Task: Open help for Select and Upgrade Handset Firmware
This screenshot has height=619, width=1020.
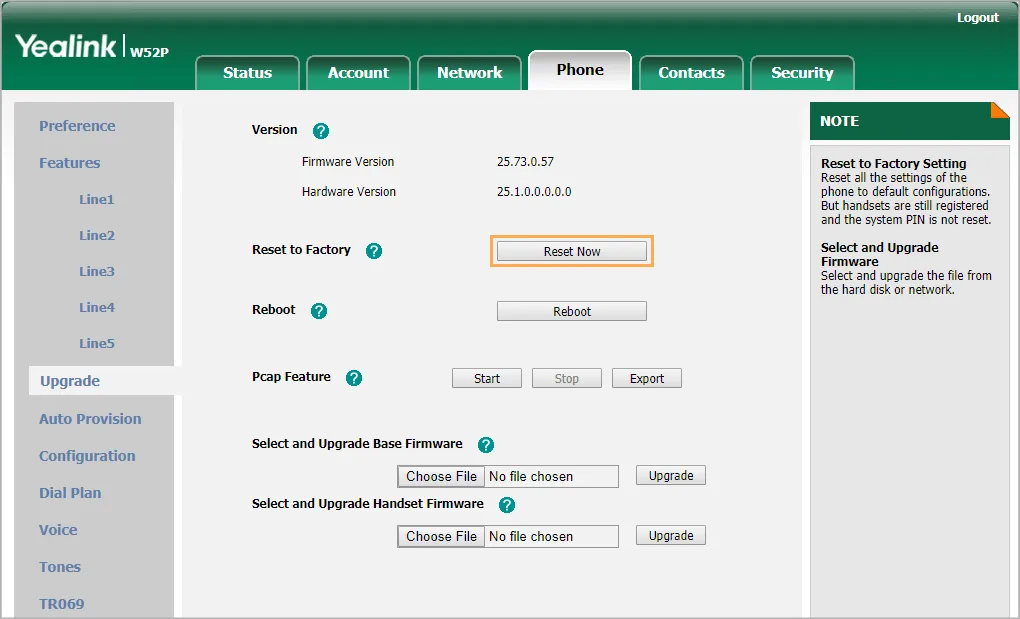Action: point(507,505)
